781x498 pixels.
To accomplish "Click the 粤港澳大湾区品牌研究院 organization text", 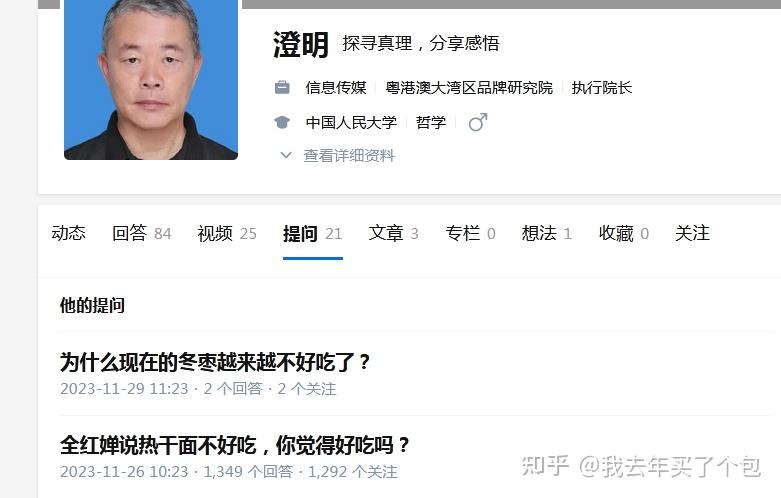I will click(469, 88).
